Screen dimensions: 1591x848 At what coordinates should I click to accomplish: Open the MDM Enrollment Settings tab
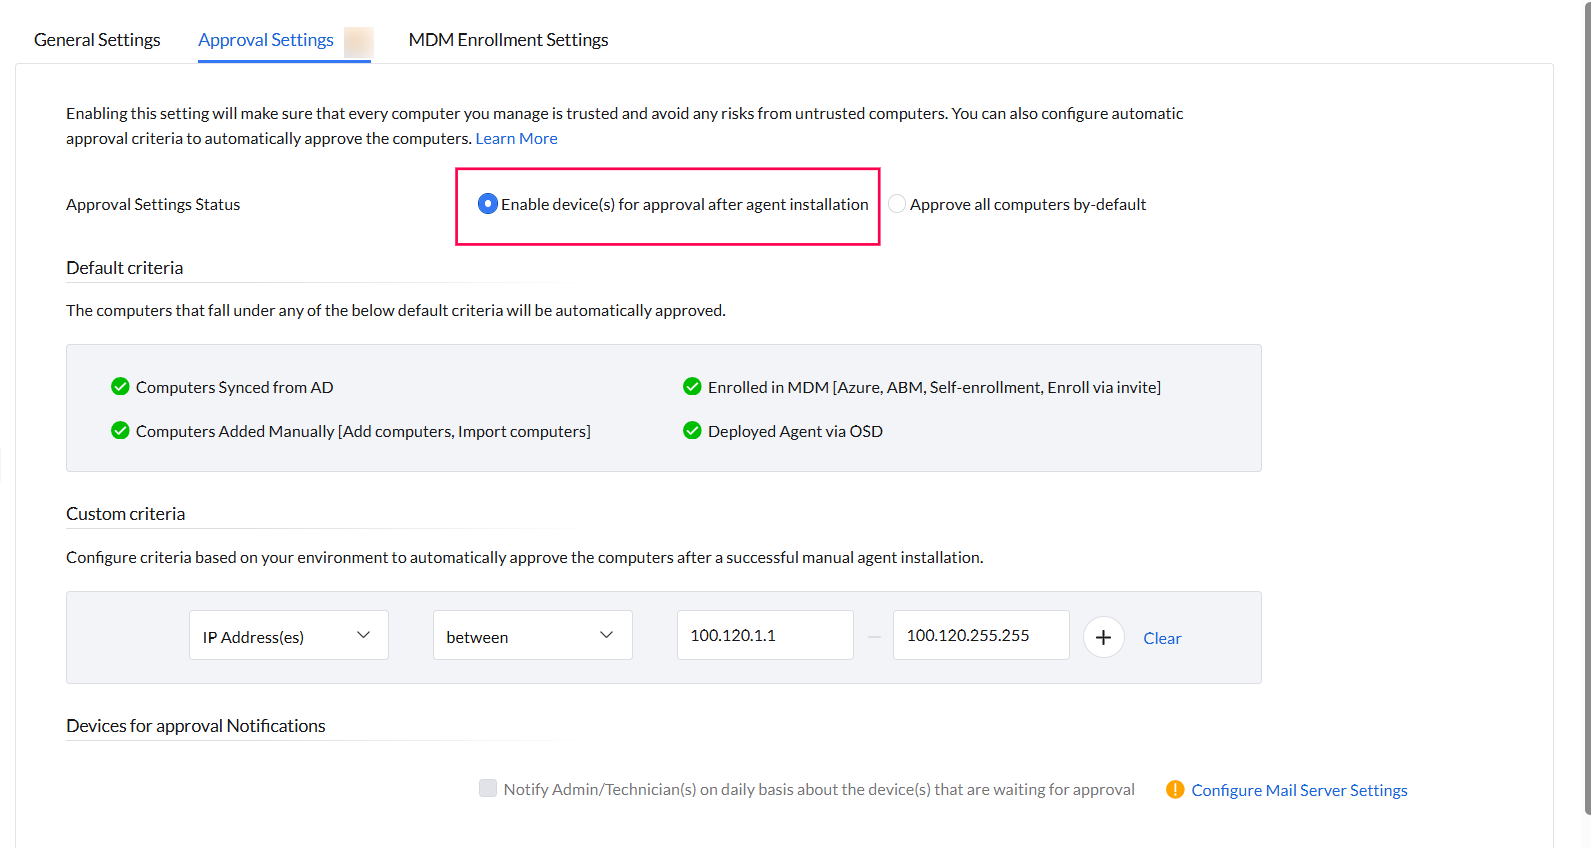508,40
